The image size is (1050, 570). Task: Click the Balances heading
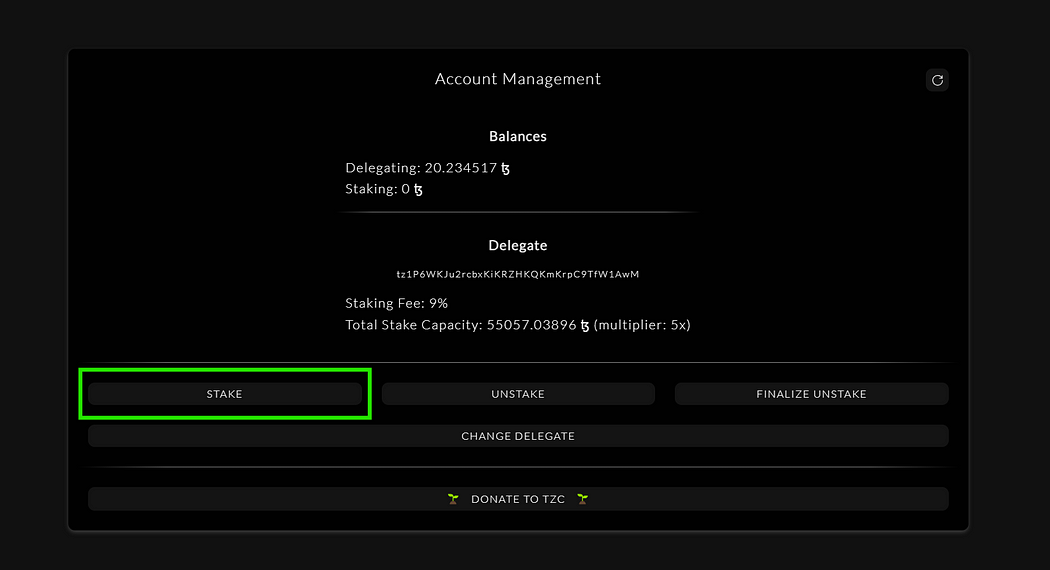click(518, 136)
